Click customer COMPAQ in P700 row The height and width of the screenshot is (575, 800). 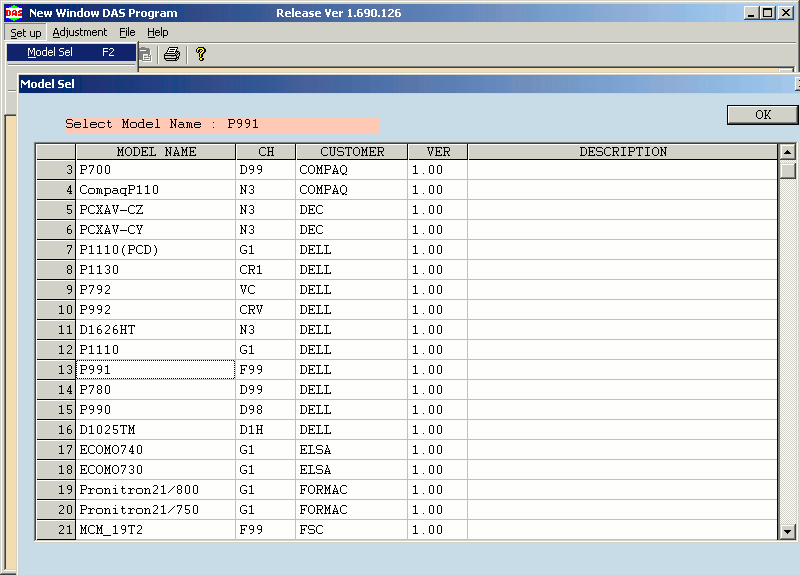[x=352, y=170]
